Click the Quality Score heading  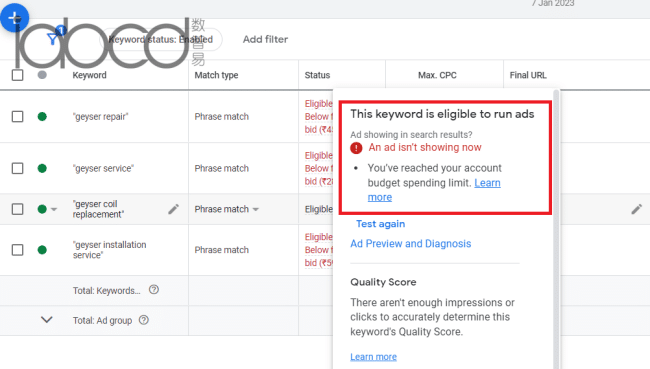(x=383, y=282)
